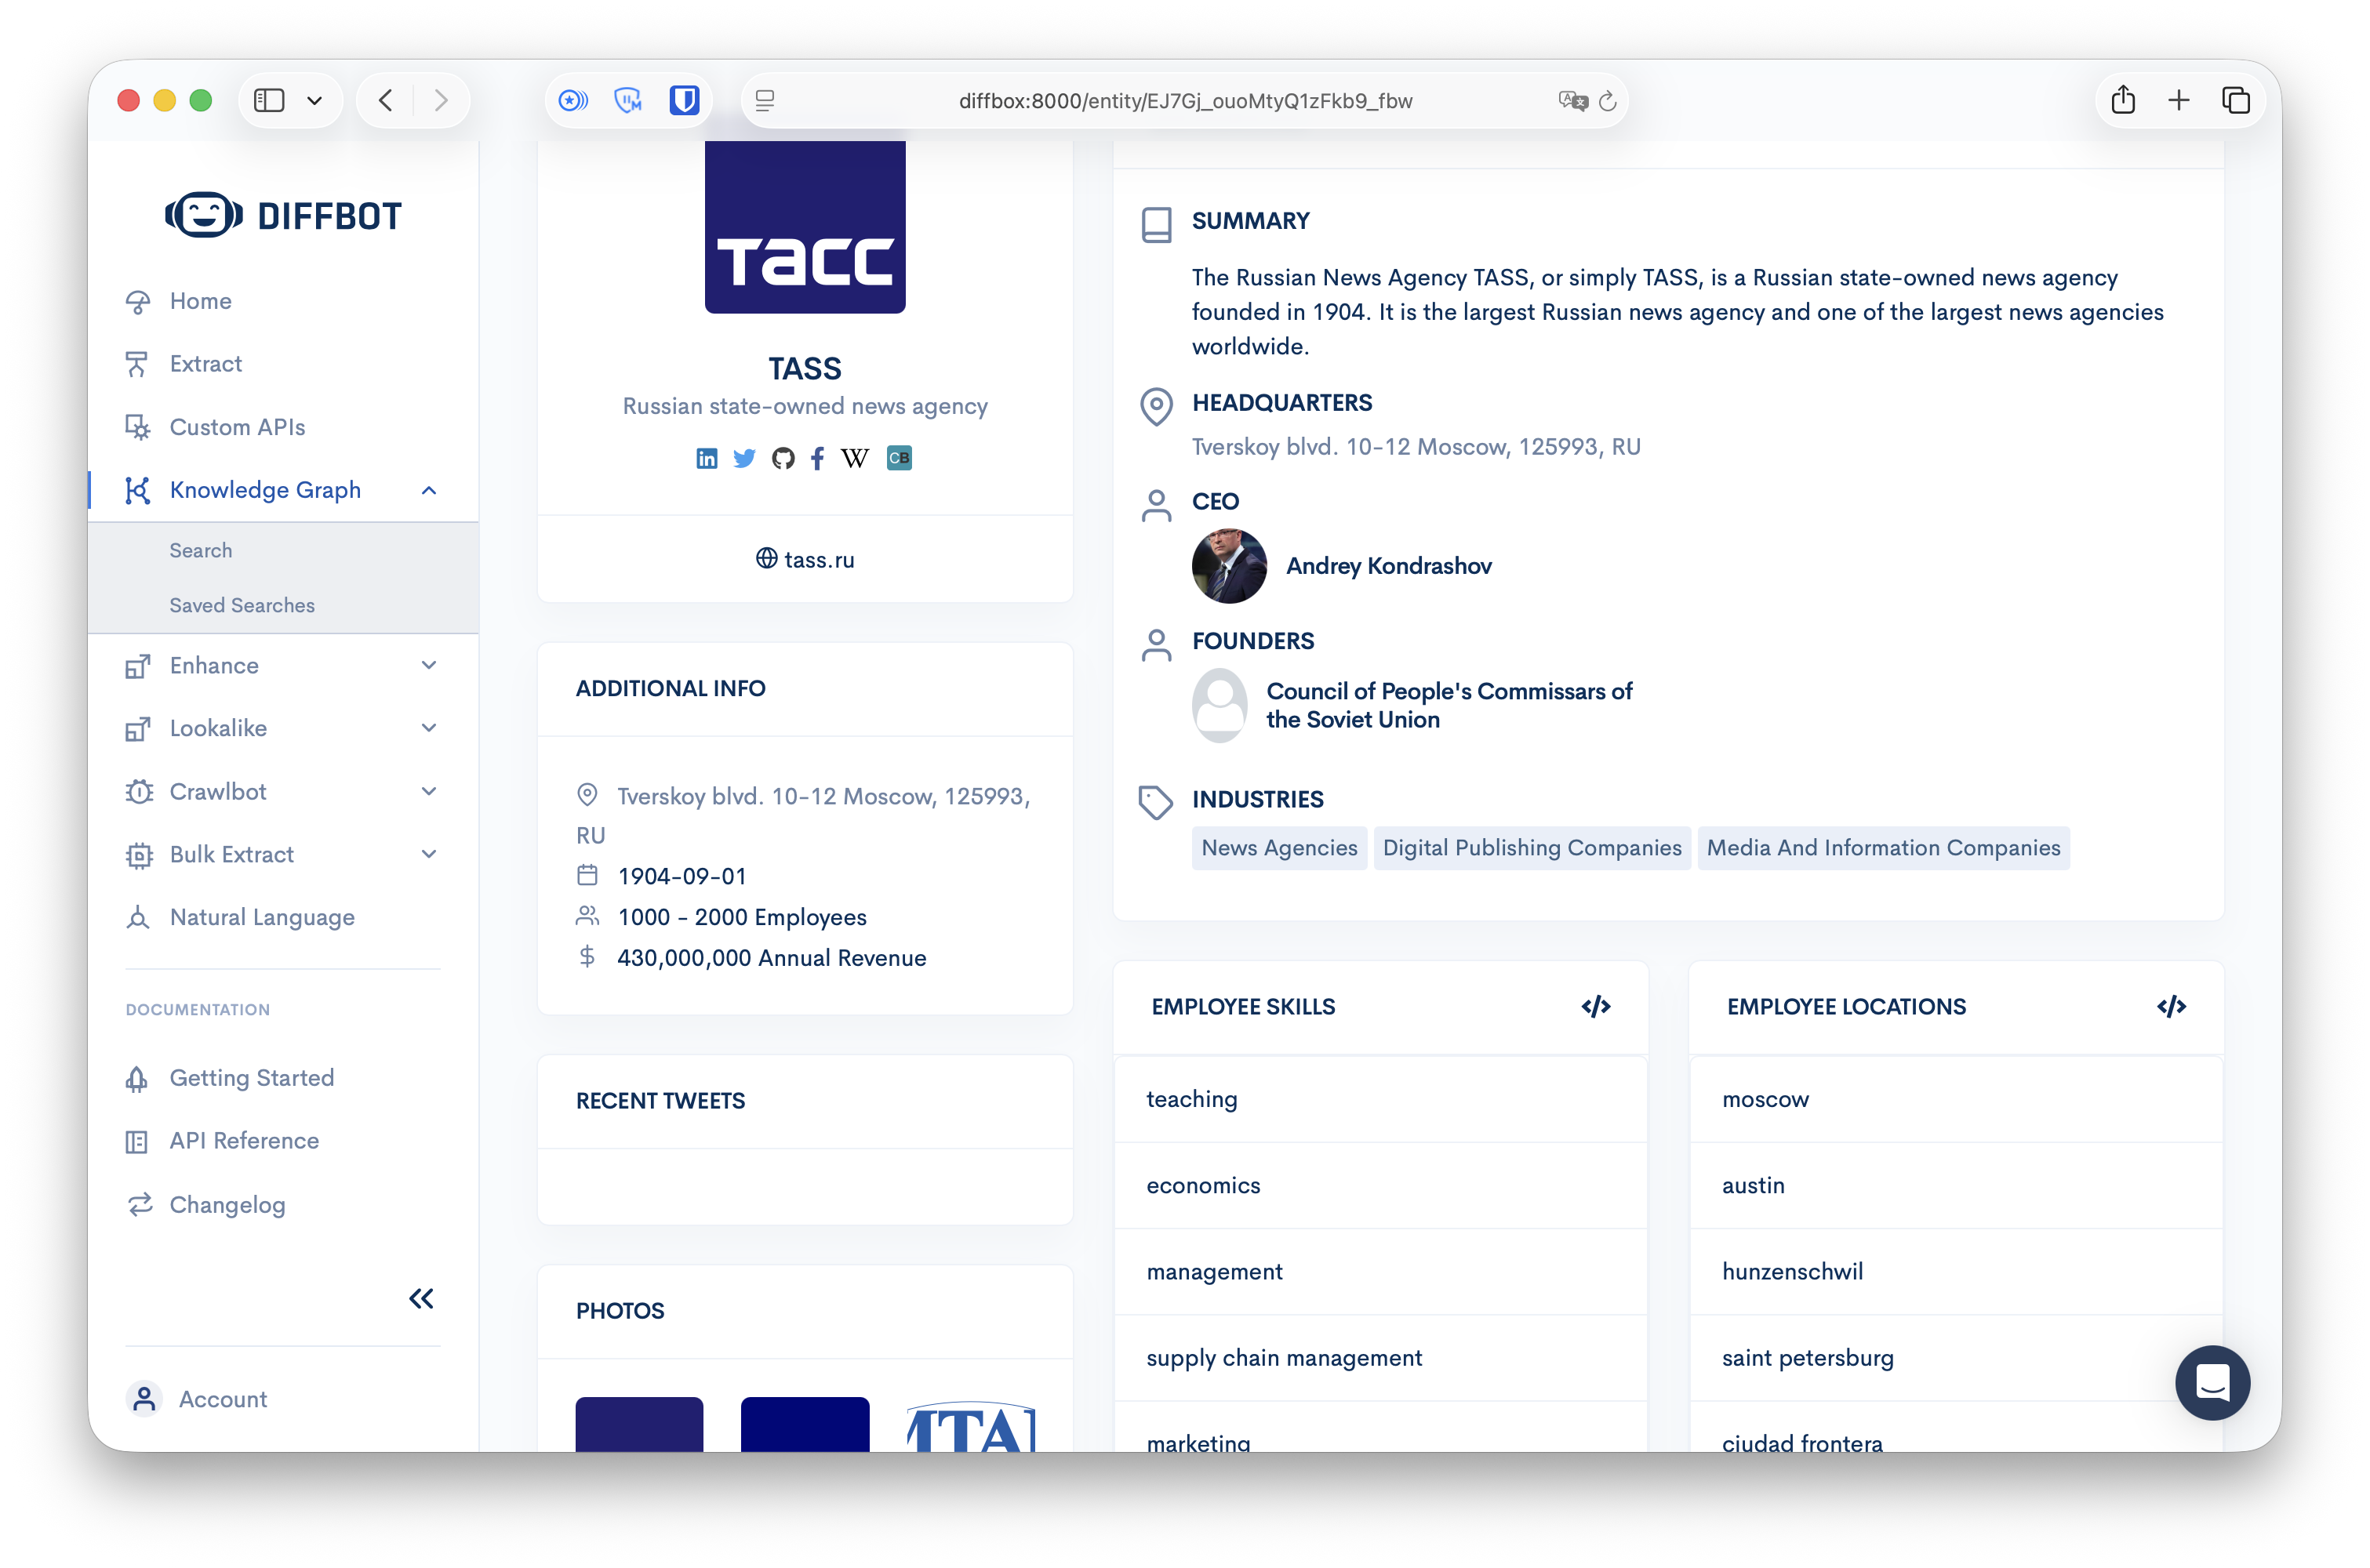Click the Diffbot logo
Screen dimensions: 2370x1568
[x=283, y=215]
